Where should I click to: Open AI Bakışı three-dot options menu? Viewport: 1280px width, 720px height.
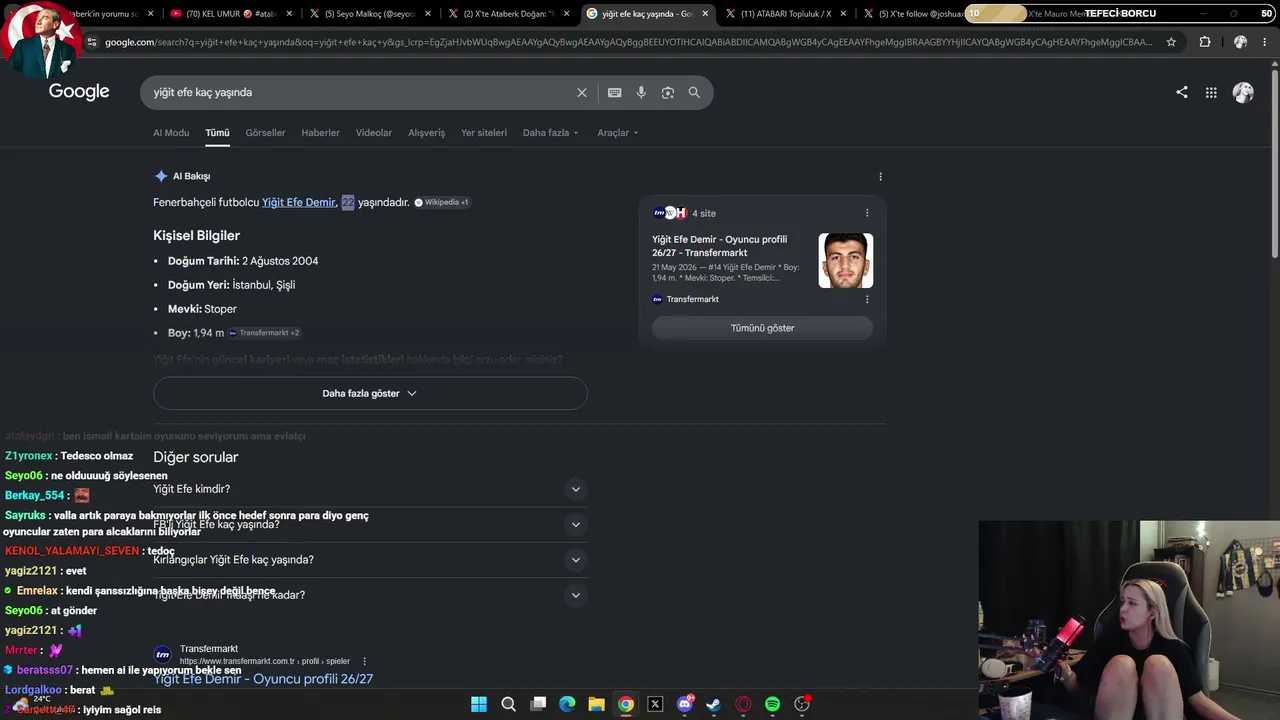point(880,176)
